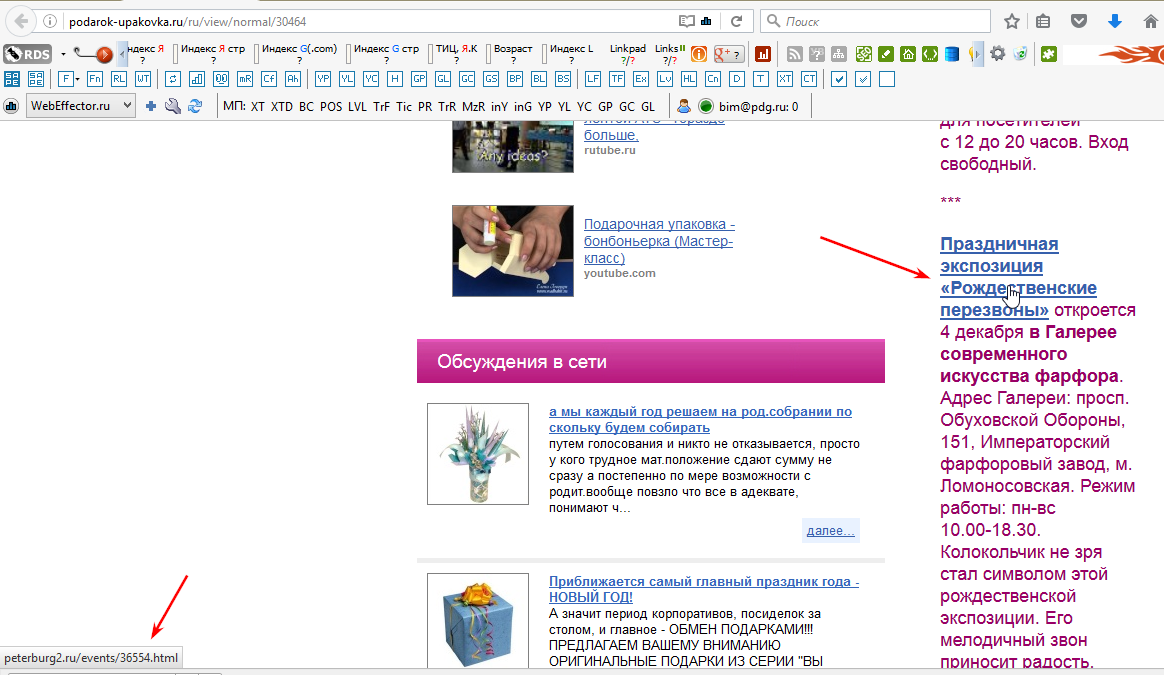This screenshot has height=675, width=1164.
Task: Click the gray sitemap structure icon
Action: [839, 54]
